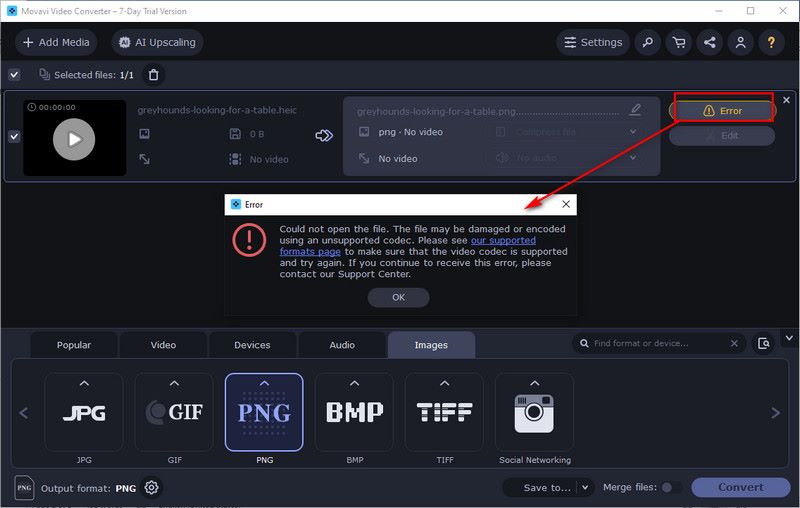This screenshot has height=508, width=800.
Task: Click the conversion arrows icon
Action: [x=324, y=135]
